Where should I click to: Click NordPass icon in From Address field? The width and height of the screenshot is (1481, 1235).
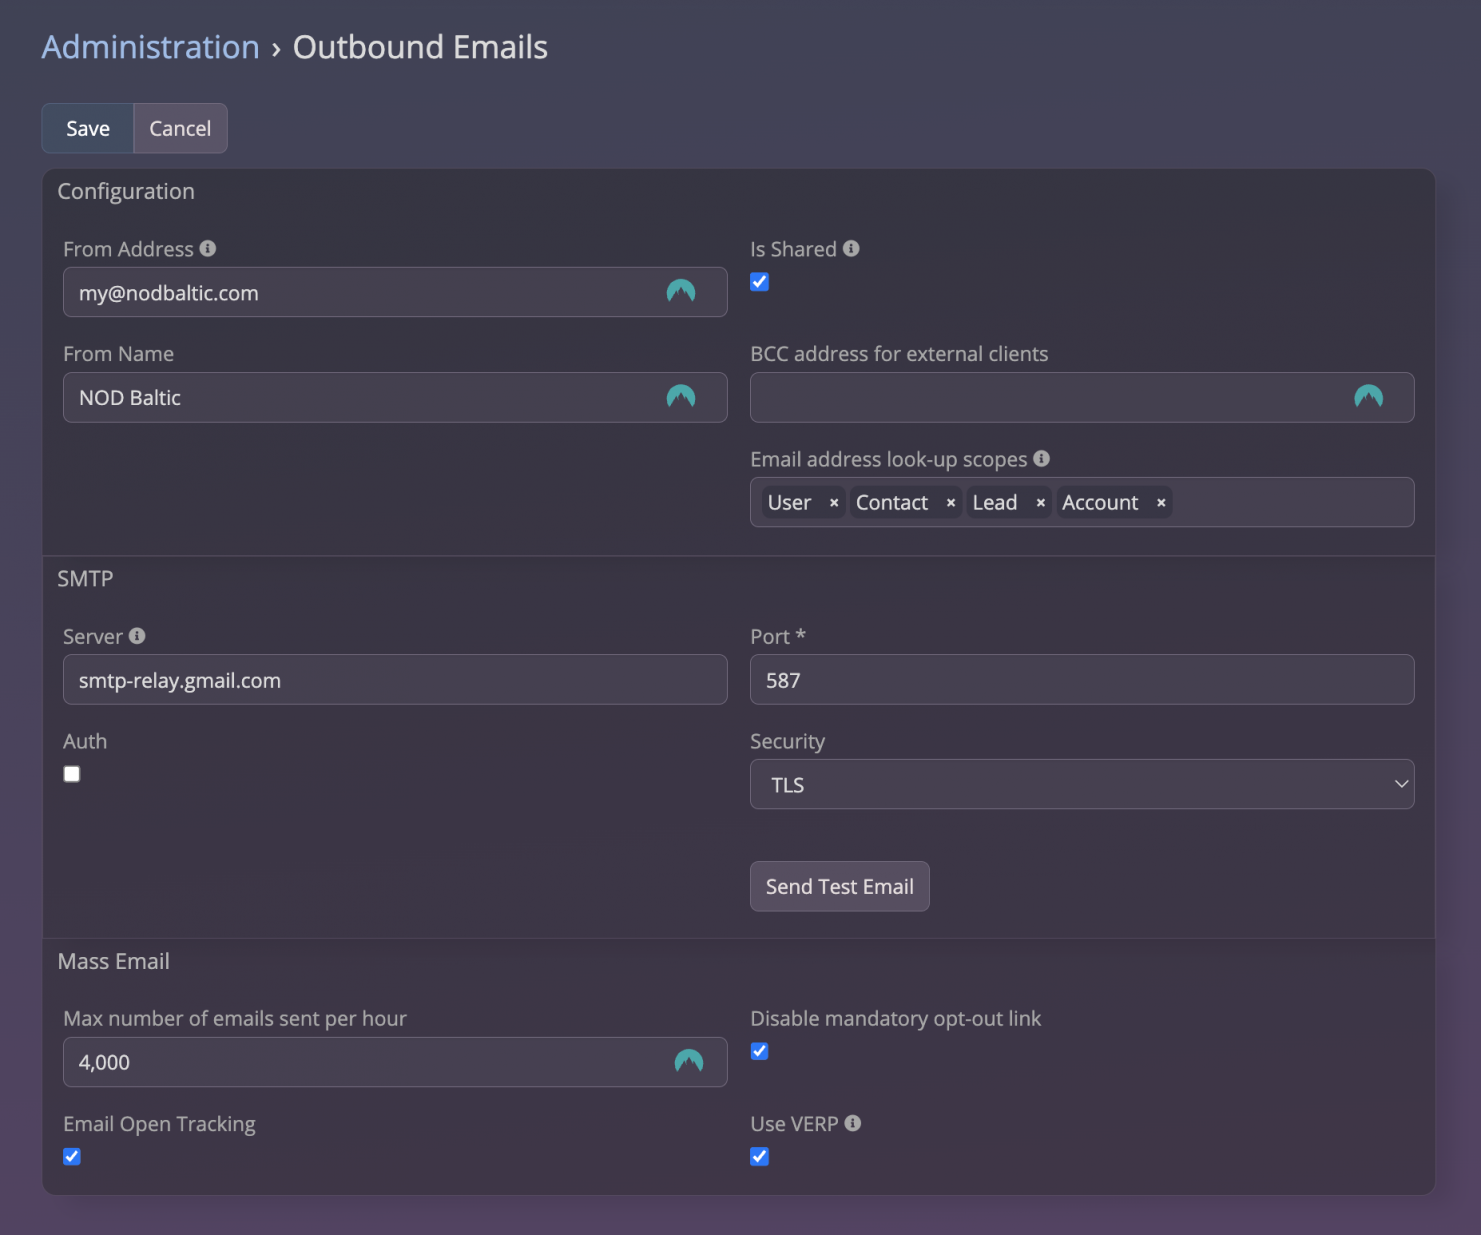(681, 291)
